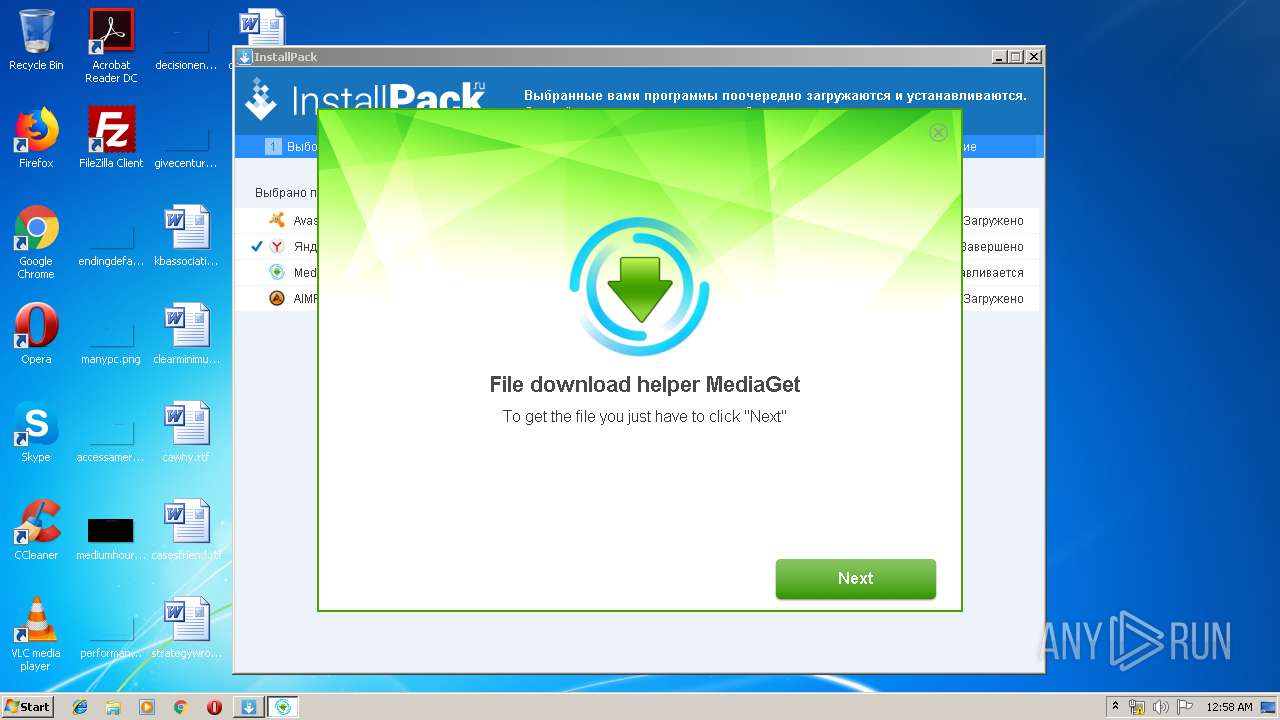Switch to MediaGet taskbar item

(283, 707)
